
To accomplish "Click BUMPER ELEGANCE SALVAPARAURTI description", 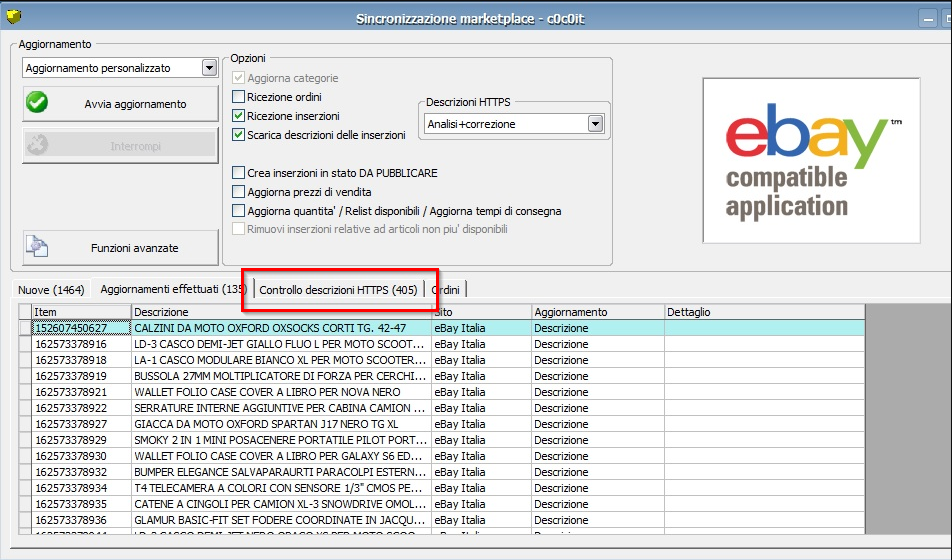I will click(x=281, y=472).
